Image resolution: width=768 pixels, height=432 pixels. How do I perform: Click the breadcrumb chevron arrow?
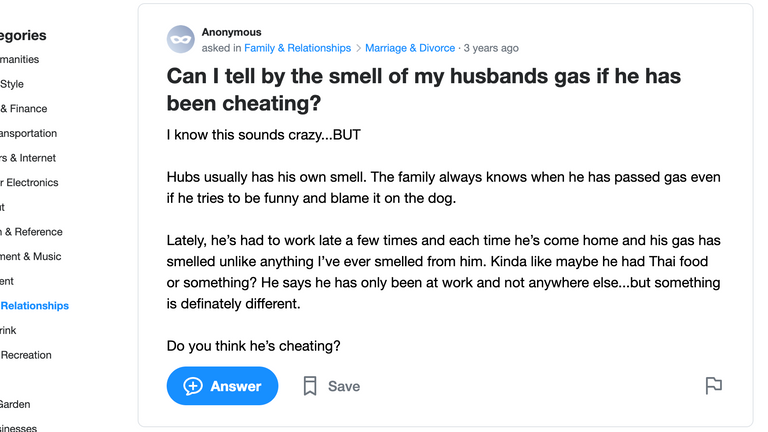click(x=358, y=48)
